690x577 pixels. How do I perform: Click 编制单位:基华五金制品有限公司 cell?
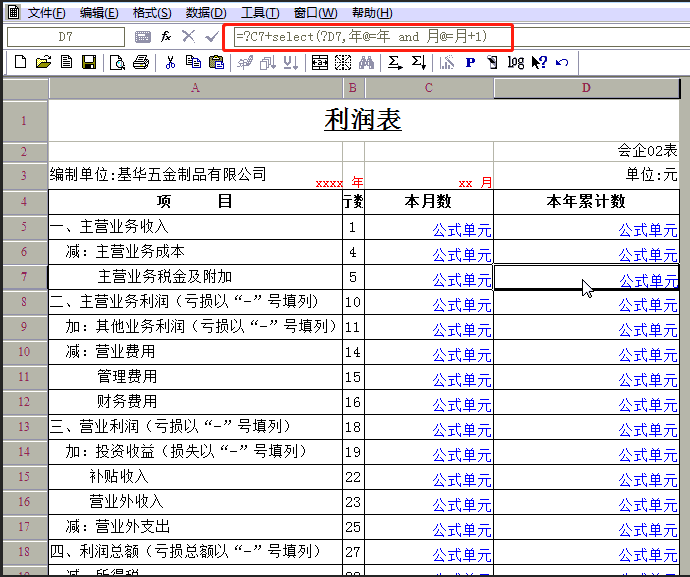[195, 175]
